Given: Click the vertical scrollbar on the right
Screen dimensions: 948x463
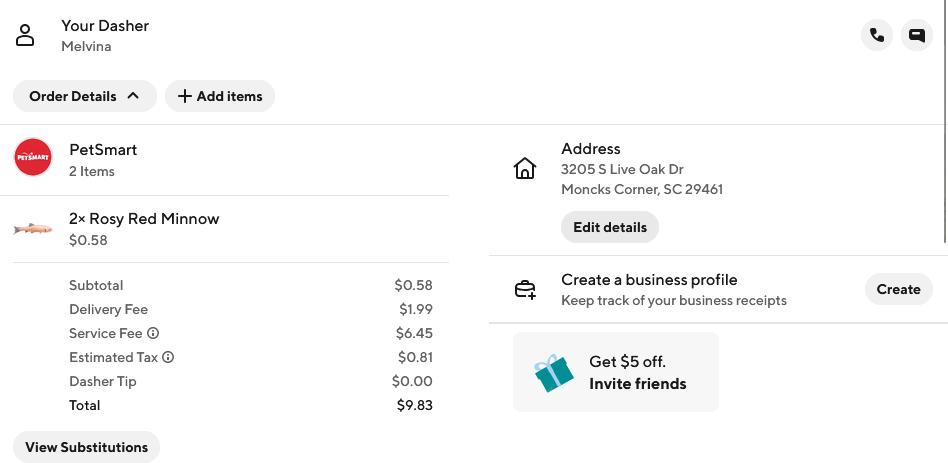Looking at the screenshot, I should coord(945,120).
